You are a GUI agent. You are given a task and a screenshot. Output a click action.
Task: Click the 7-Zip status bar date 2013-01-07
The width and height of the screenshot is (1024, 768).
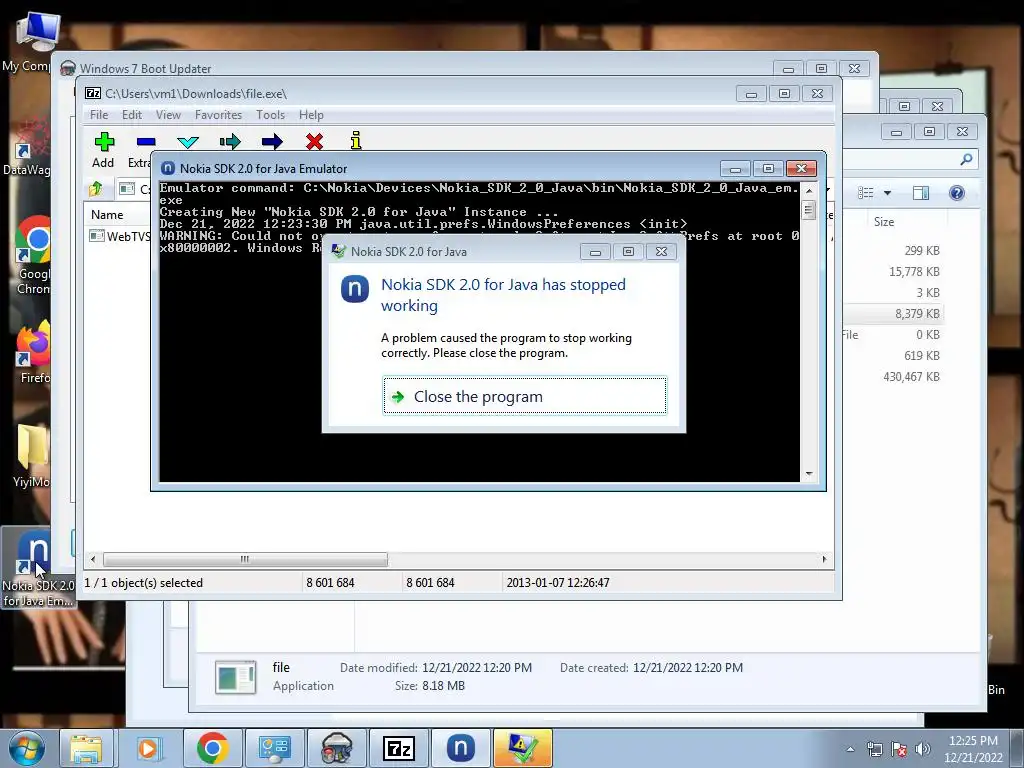tap(558, 583)
